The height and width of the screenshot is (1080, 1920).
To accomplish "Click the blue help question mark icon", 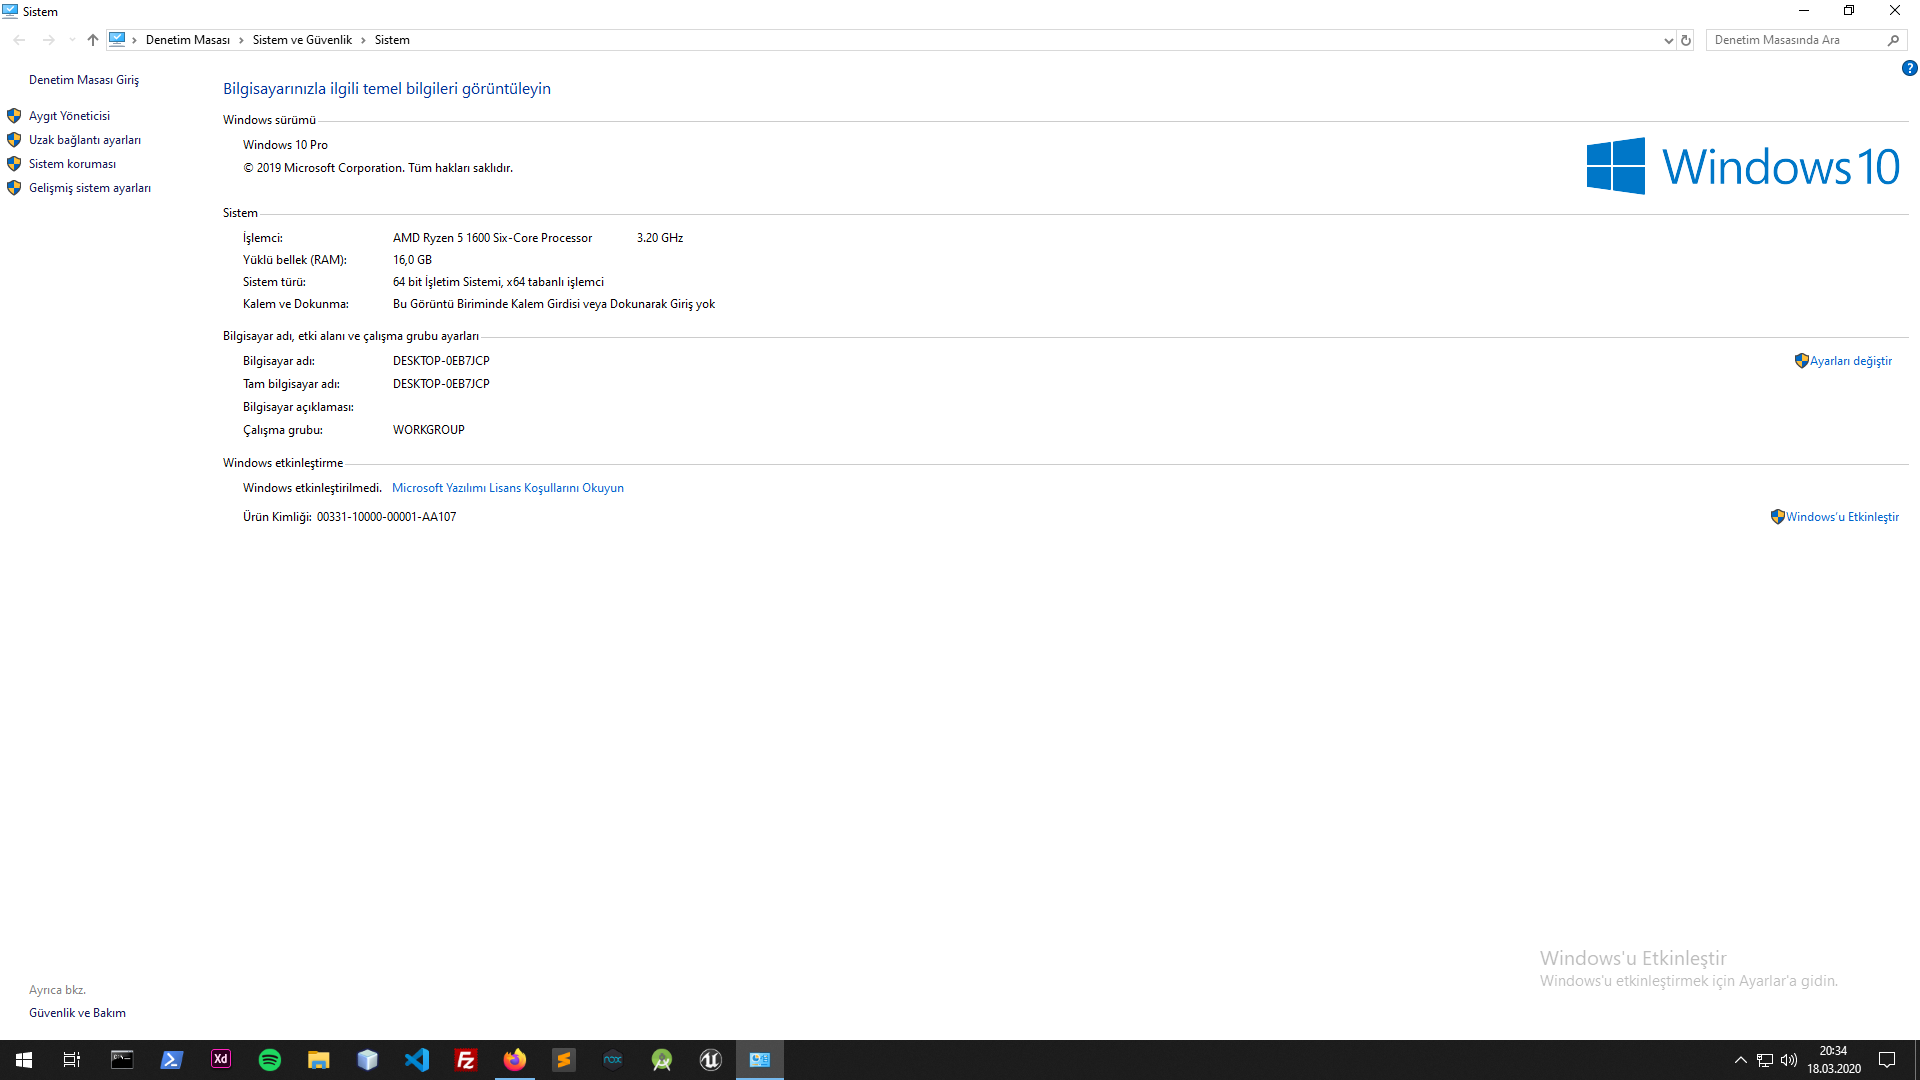I will [x=1909, y=68].
